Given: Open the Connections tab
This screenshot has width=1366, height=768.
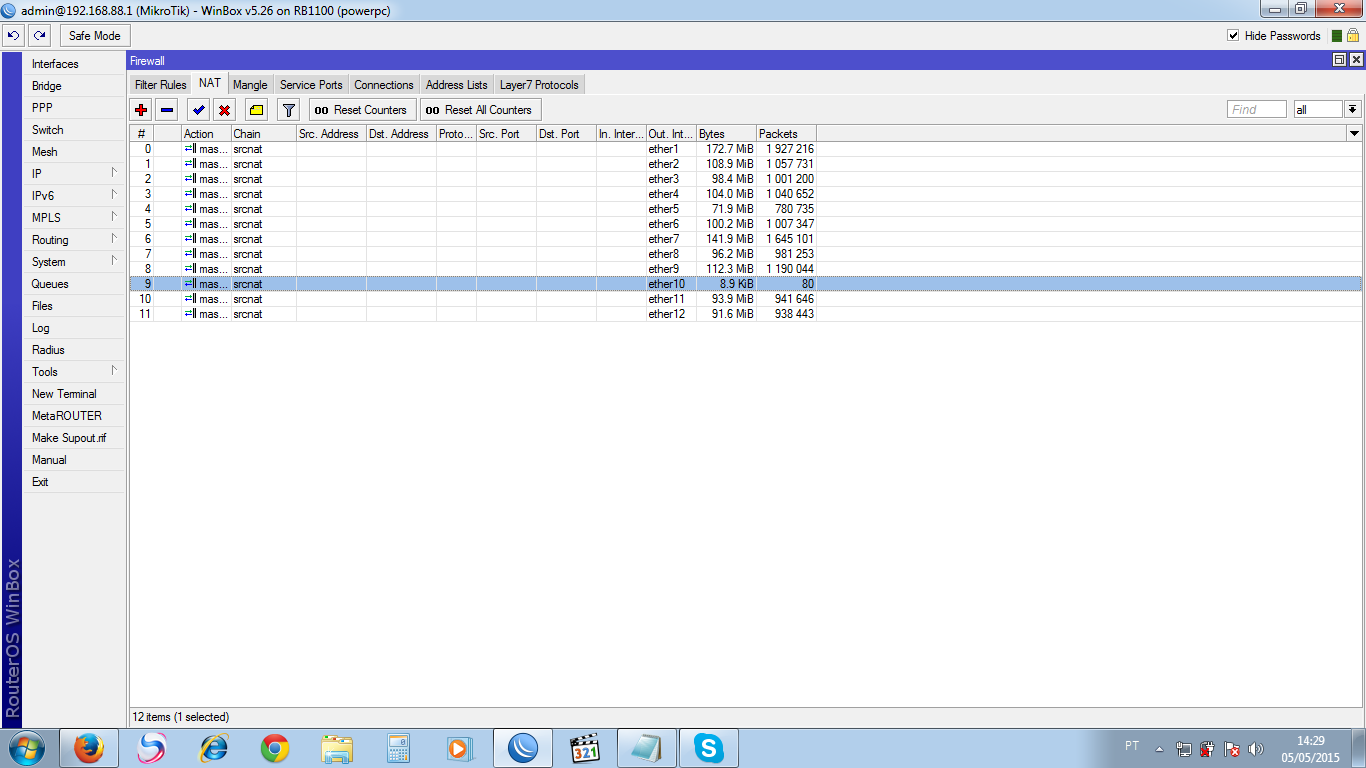Looking at the screenshot, I should pos(384,85).
